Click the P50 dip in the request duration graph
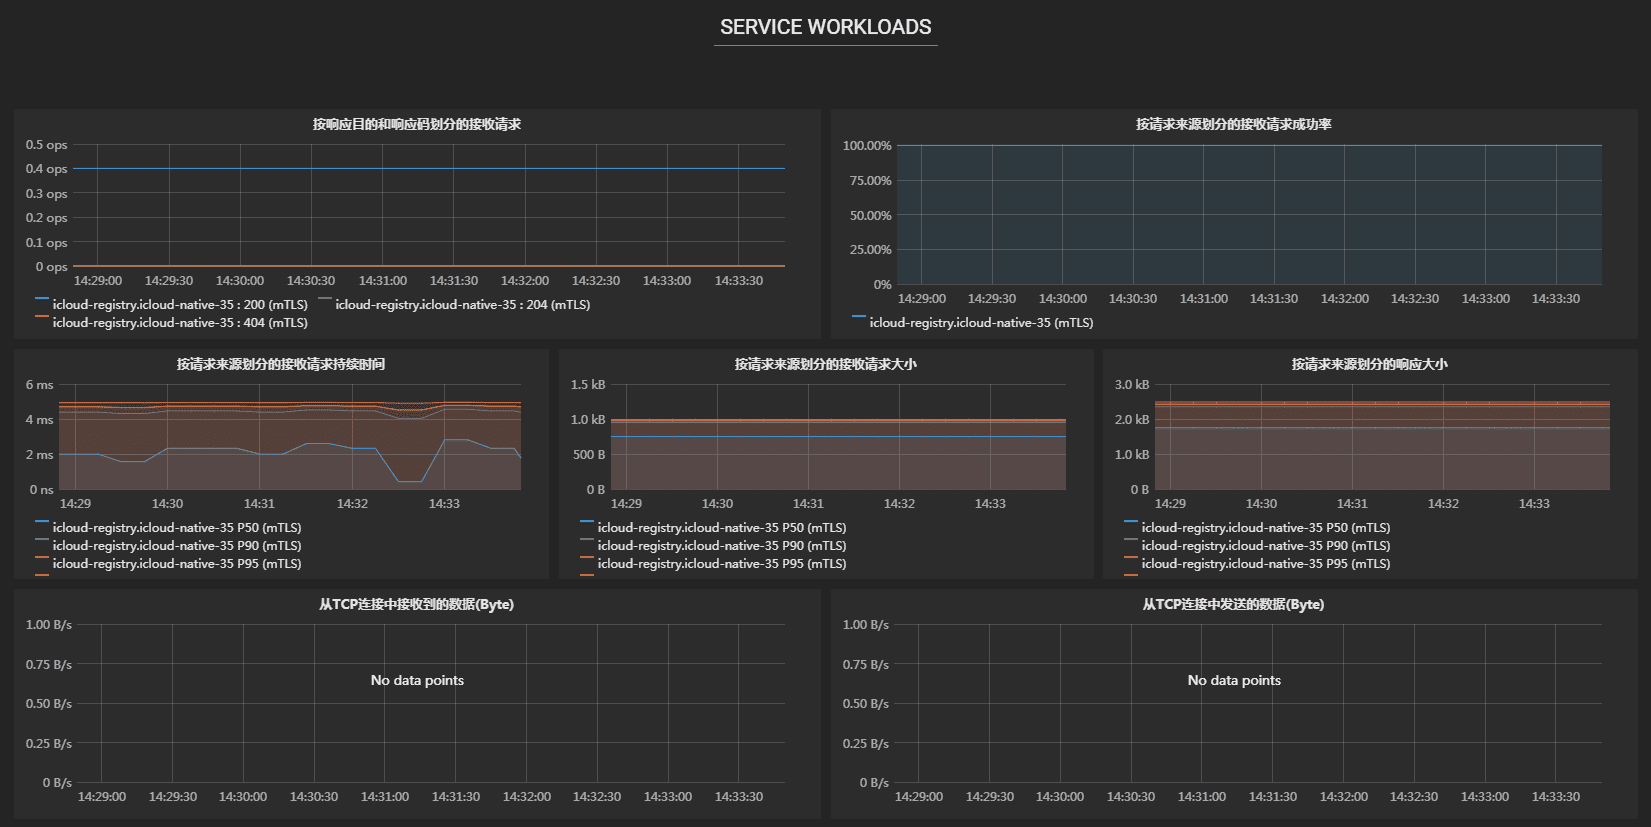The height and width of the screenshot is (827, 1651). pyautogui.click(x=408, y=481)
